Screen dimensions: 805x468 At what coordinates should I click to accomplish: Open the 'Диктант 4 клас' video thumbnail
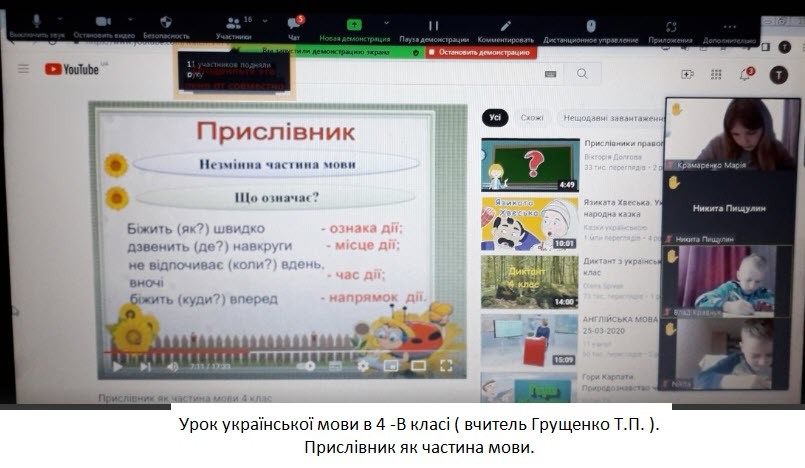[529, 282]
